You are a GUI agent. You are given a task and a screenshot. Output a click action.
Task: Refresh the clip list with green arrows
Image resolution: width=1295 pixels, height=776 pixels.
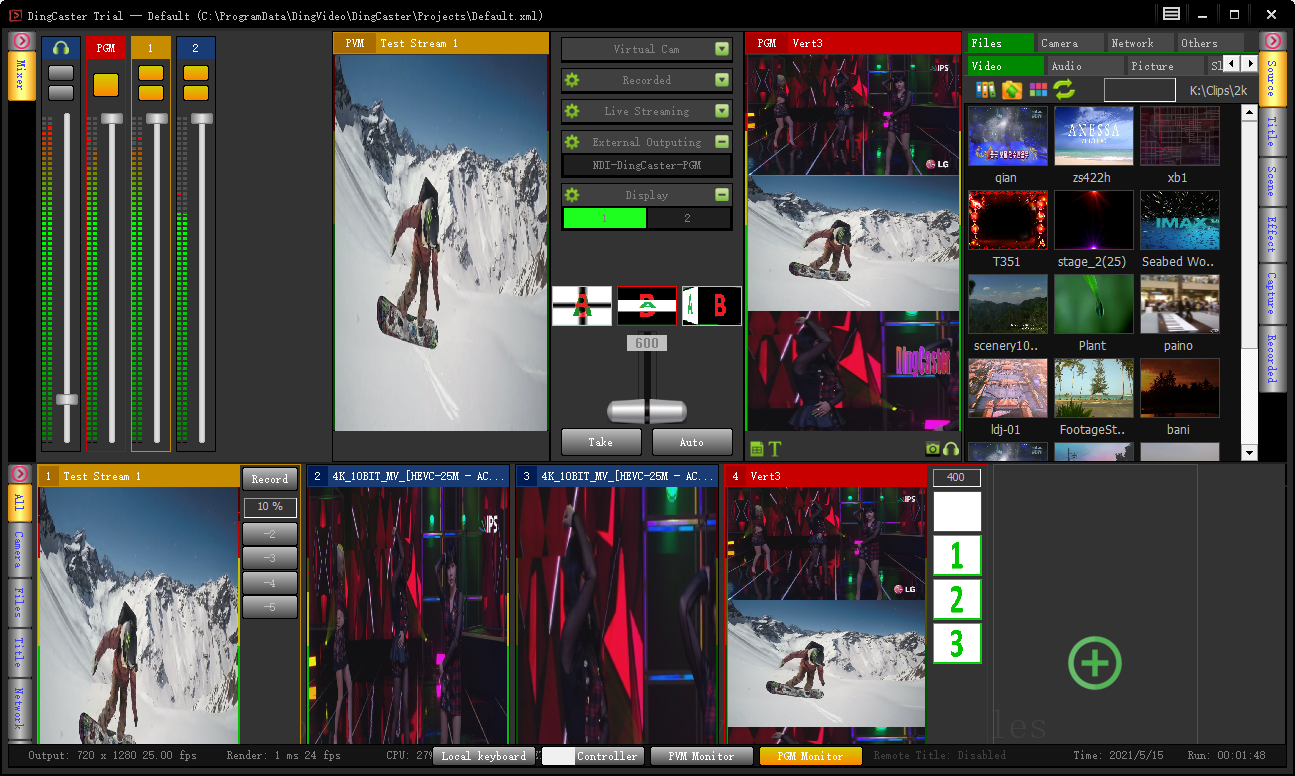click(1064, 90)
